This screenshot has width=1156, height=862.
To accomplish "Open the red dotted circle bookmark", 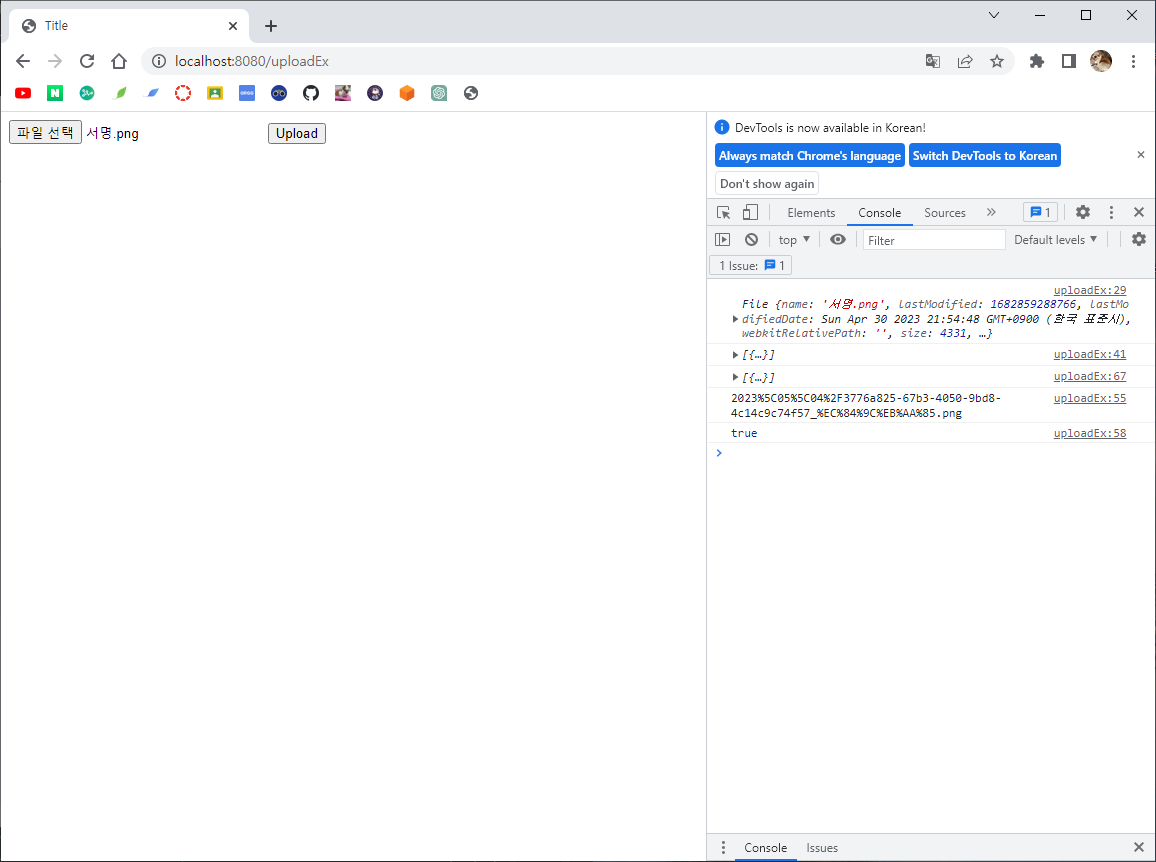I will 183,93.
